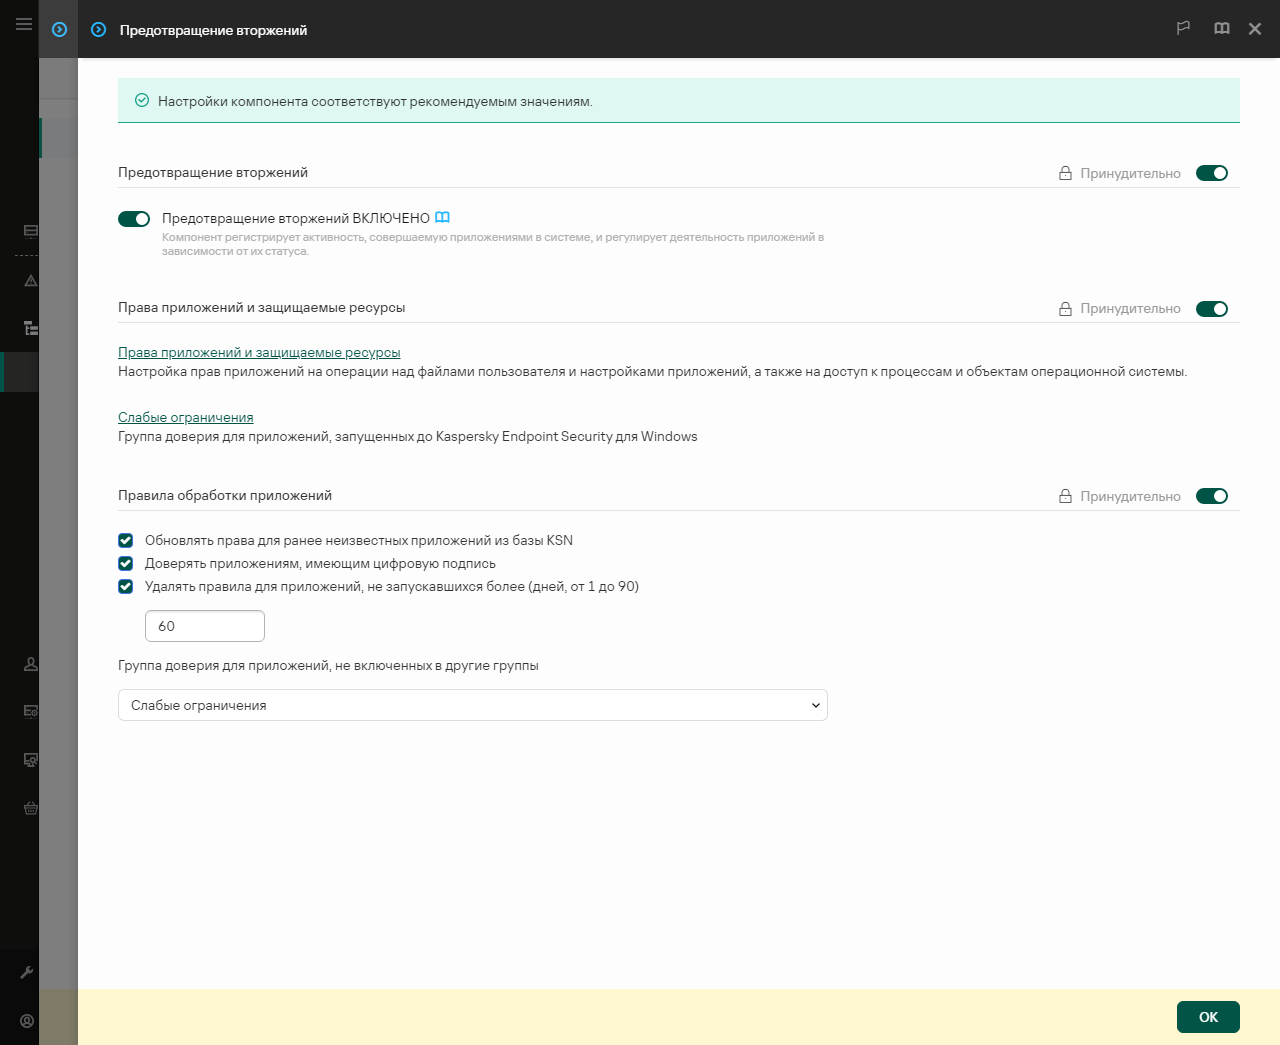This screenshot has height=1045, width=1280.
Task: Click the help book icon beside ВКЛЮЧЕНО
Action: pyautogui.click(x=442, y=217)
